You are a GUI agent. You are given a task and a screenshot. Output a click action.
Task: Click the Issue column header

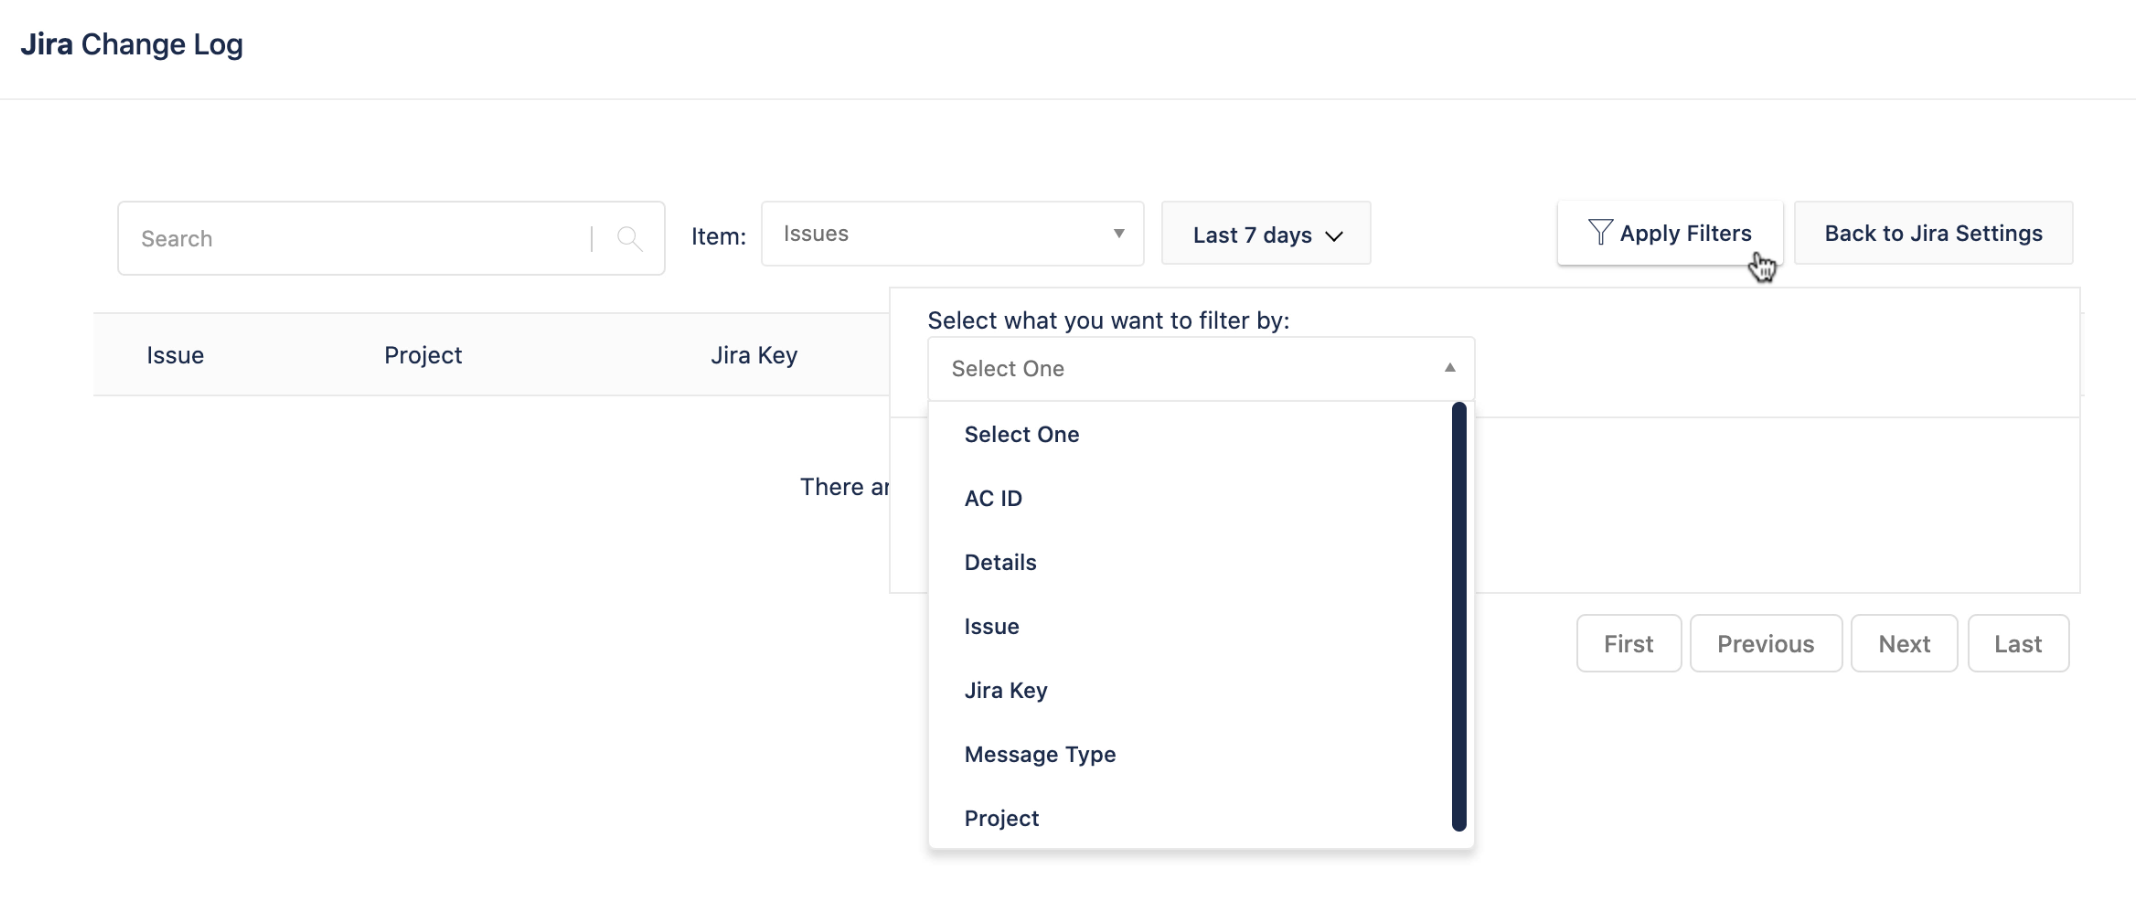175,355
